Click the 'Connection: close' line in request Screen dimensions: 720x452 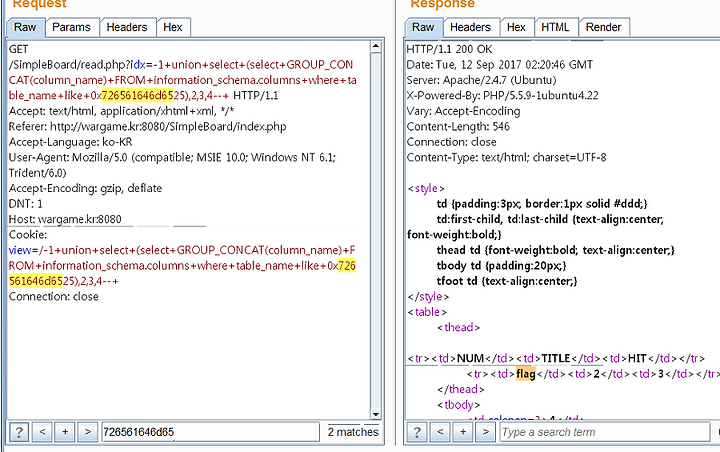[54, 296]
